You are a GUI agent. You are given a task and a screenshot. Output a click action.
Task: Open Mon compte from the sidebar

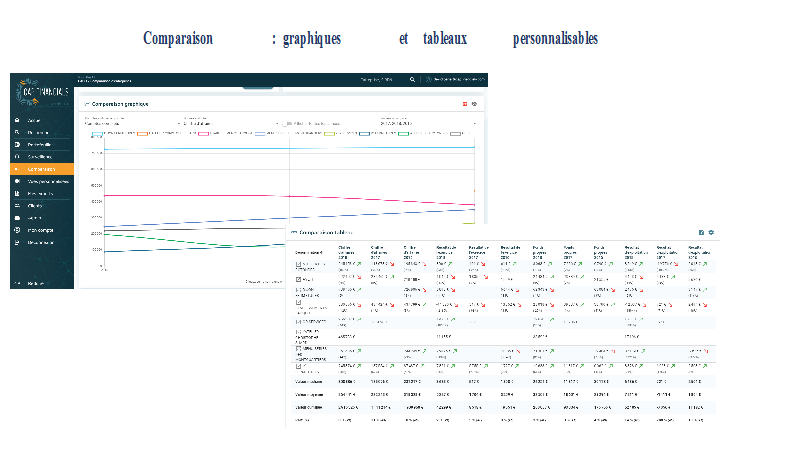pyautogui.click(x=17, y=230)
